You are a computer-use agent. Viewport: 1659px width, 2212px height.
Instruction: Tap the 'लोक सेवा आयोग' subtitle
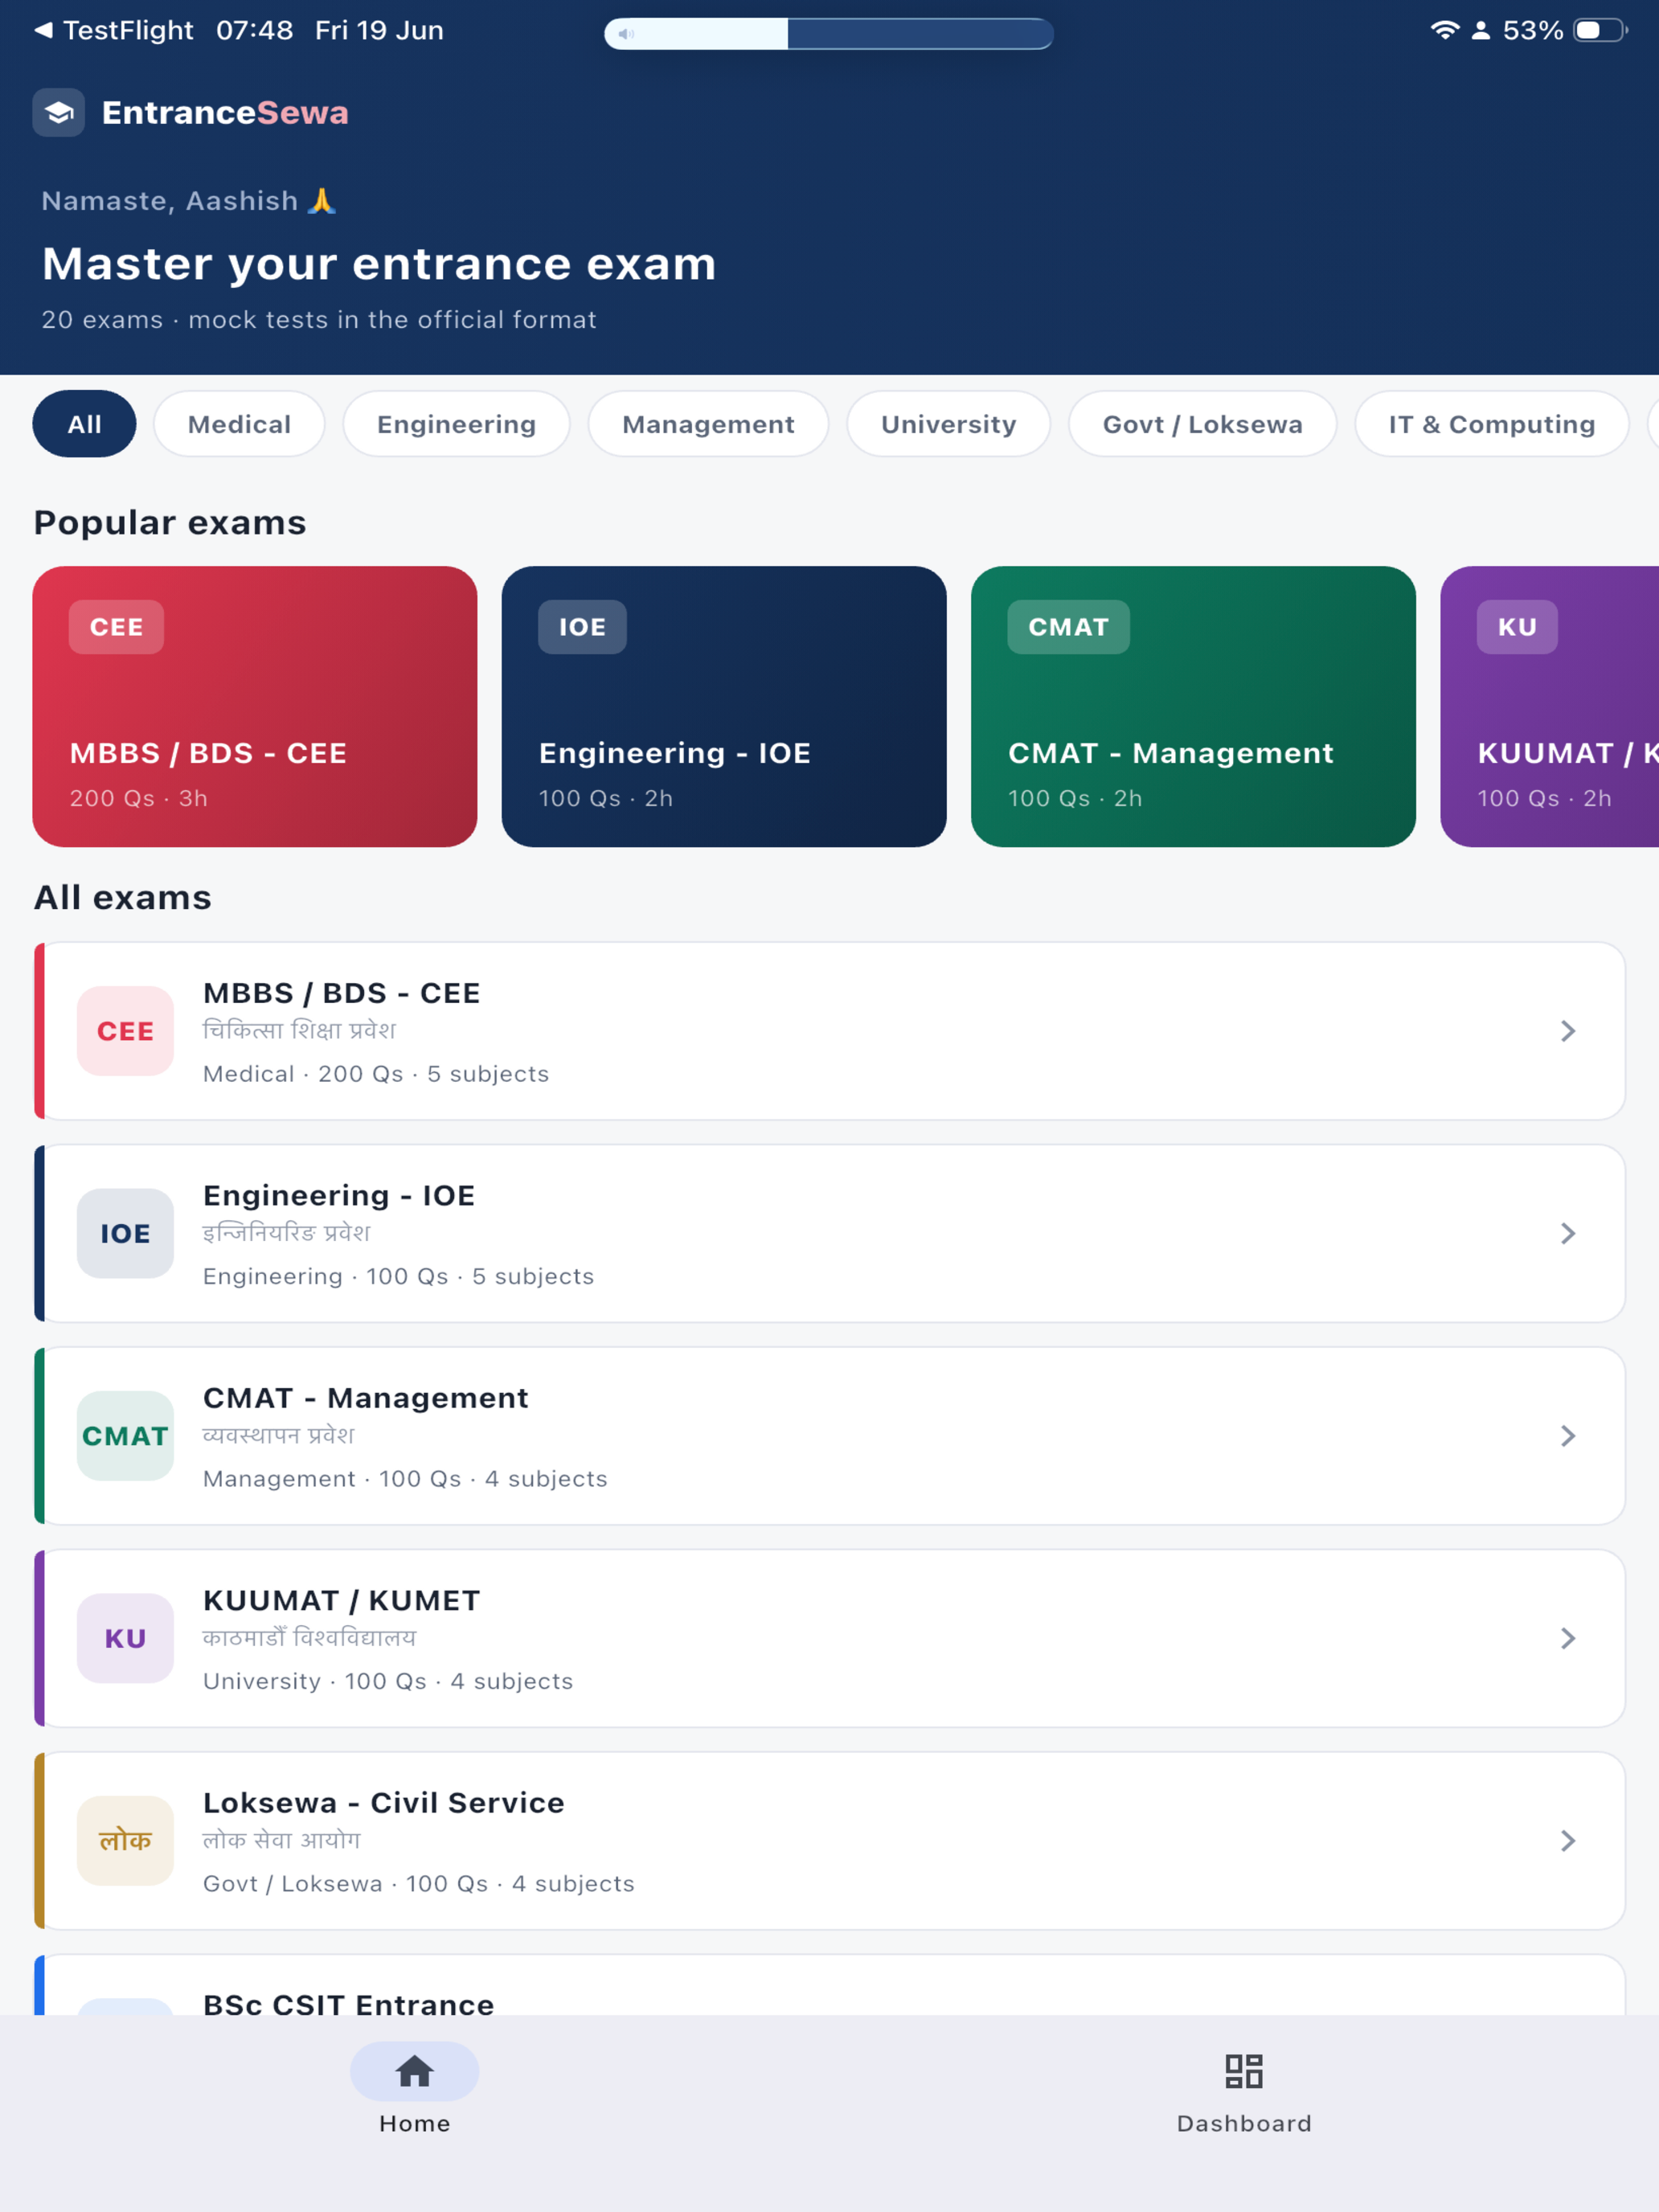pos(282,1840)
